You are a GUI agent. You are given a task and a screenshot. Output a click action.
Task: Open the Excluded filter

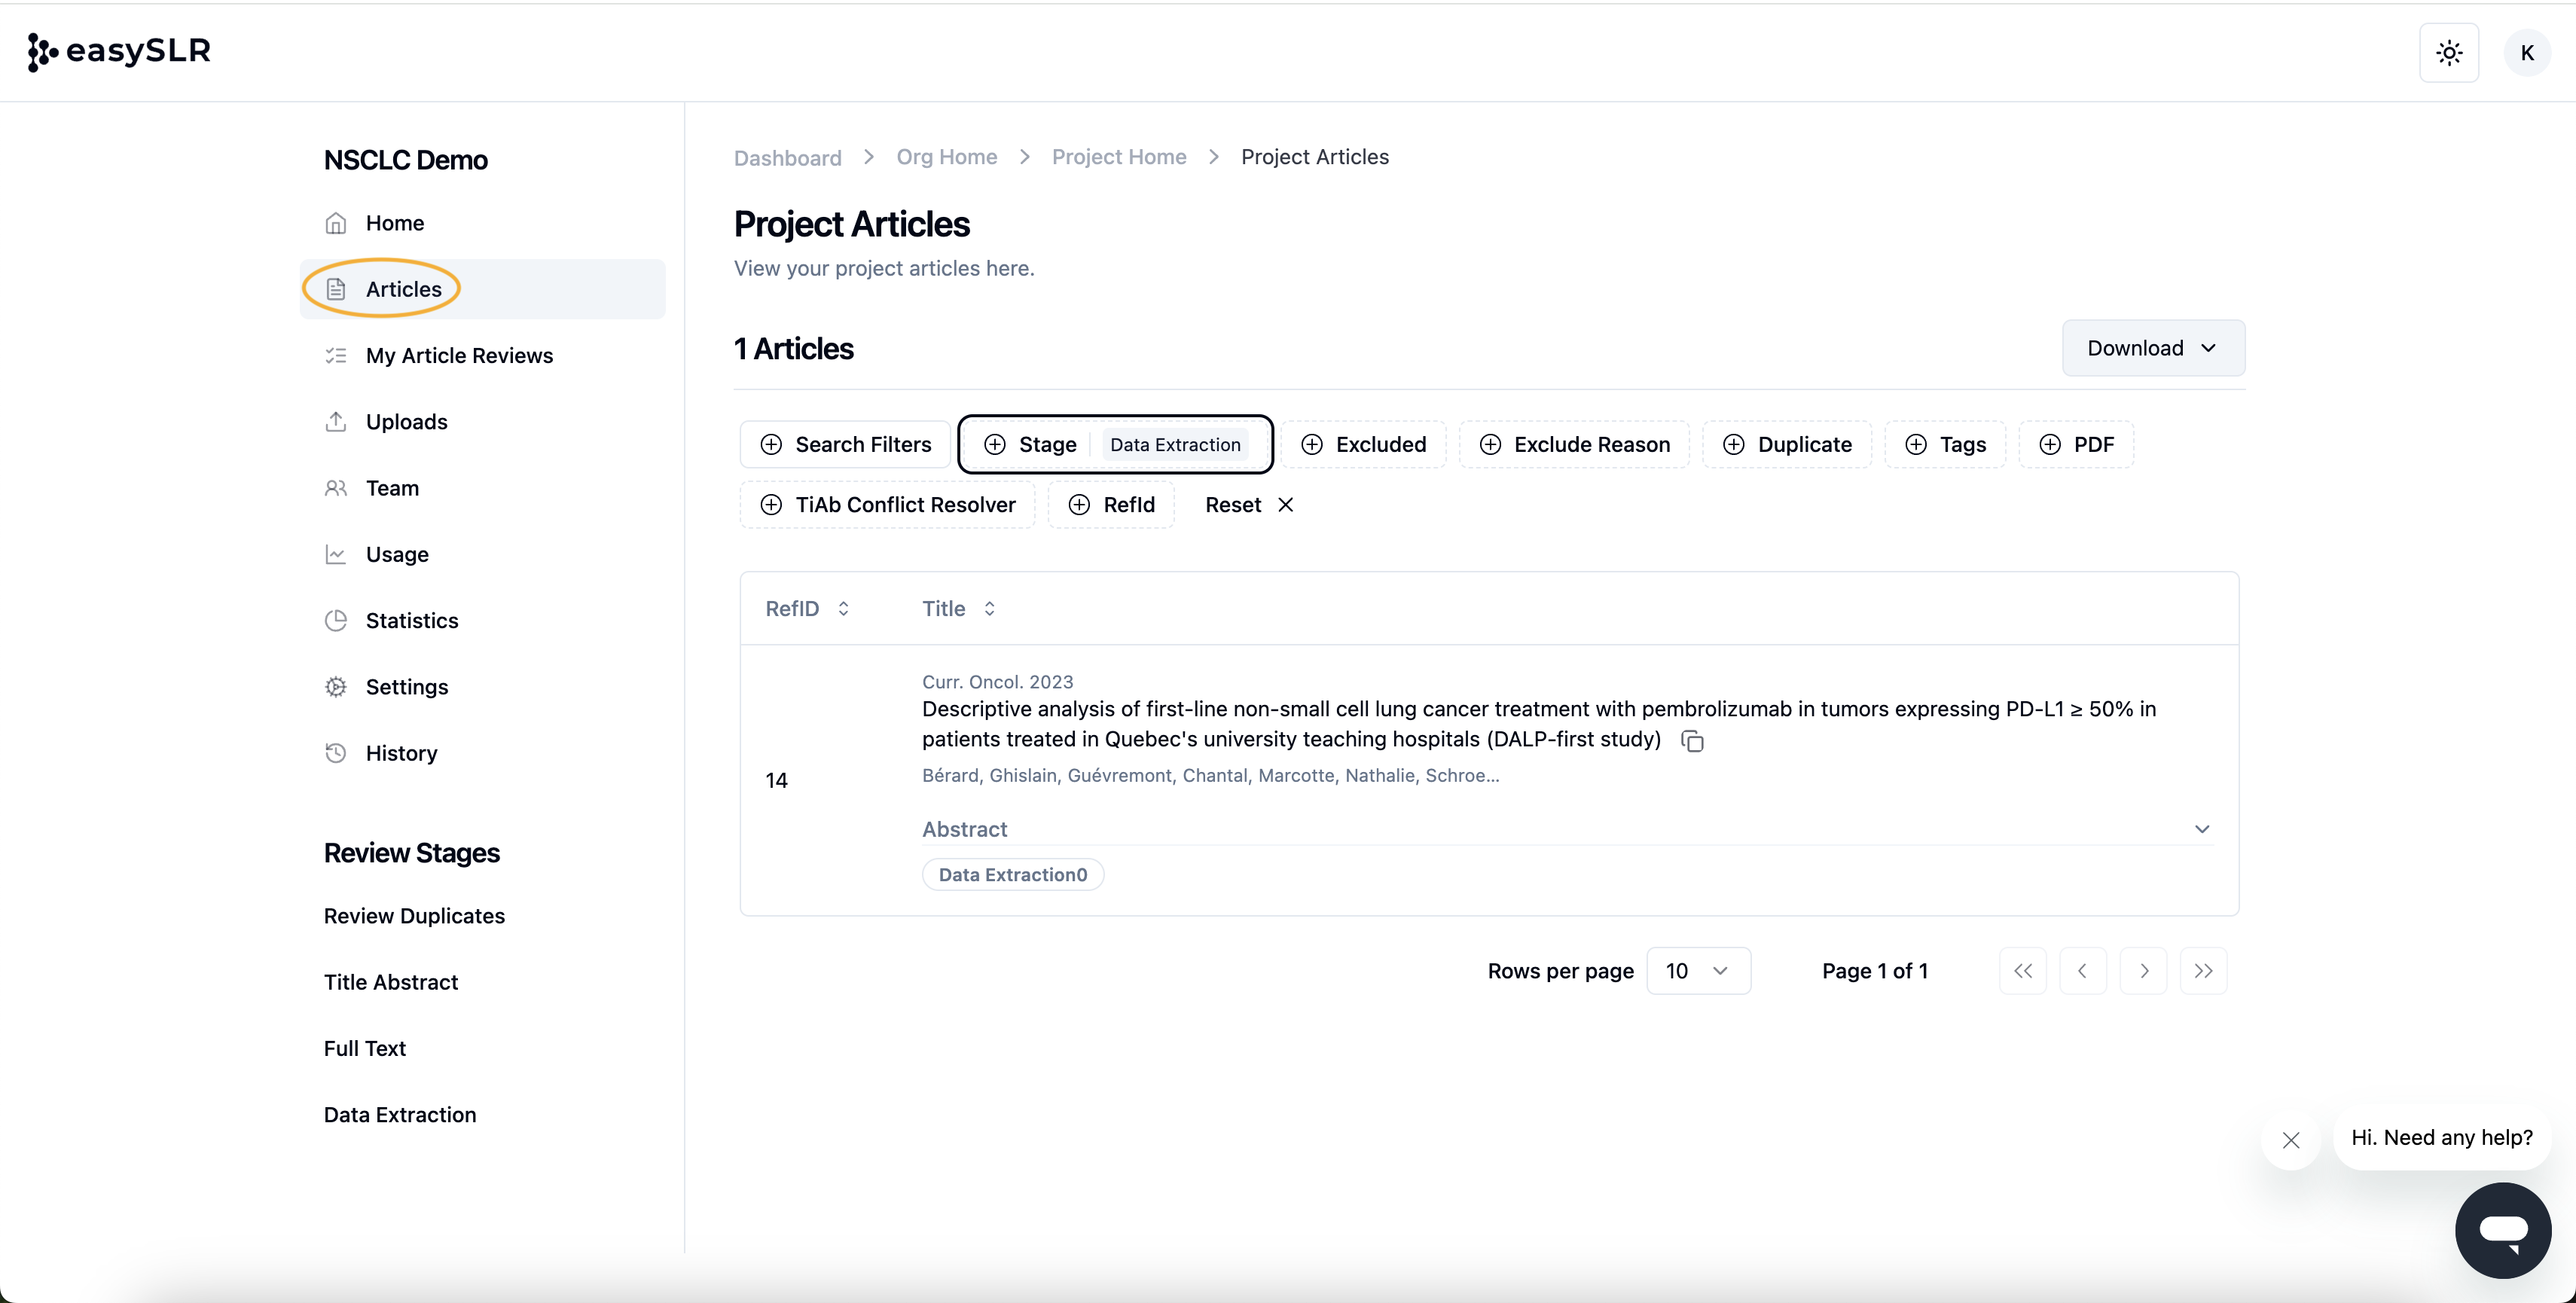[x=1363, y=444]
